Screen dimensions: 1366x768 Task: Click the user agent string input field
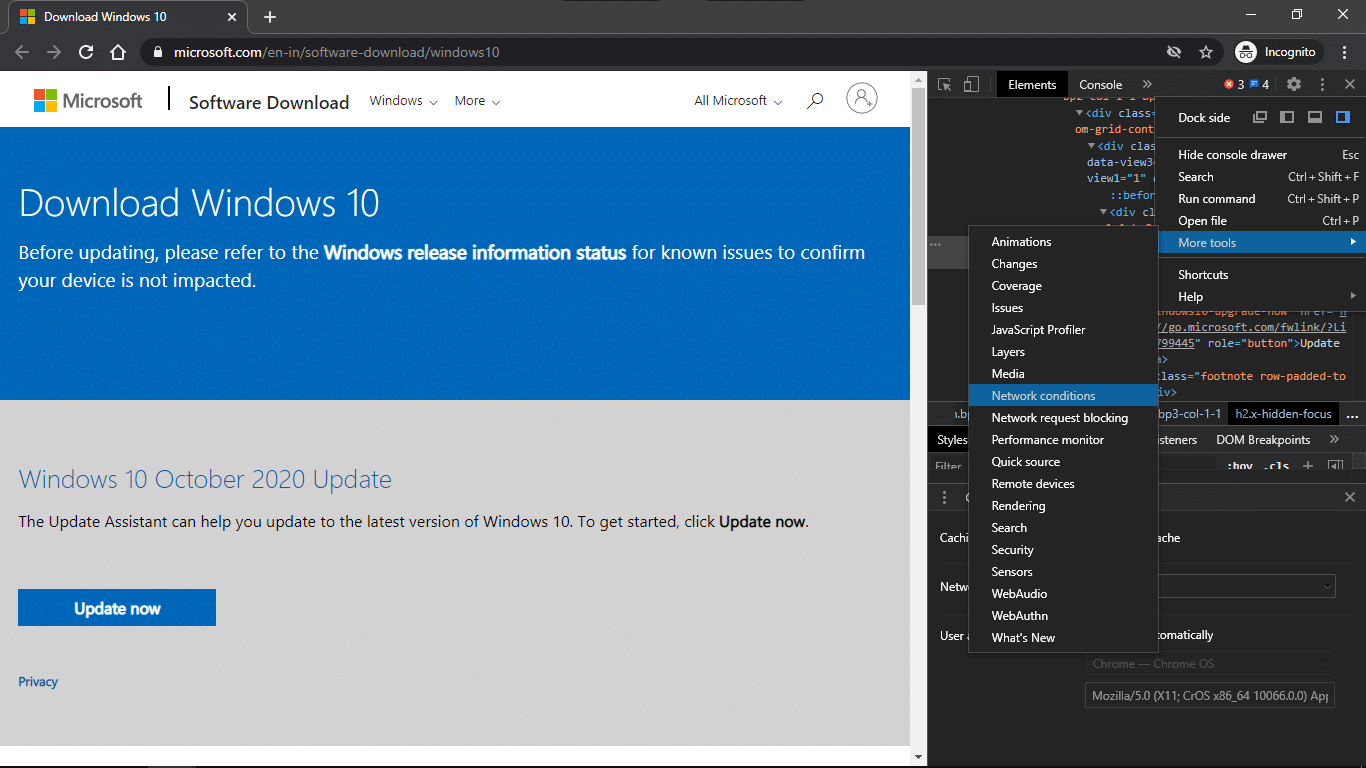point(1210,695)
